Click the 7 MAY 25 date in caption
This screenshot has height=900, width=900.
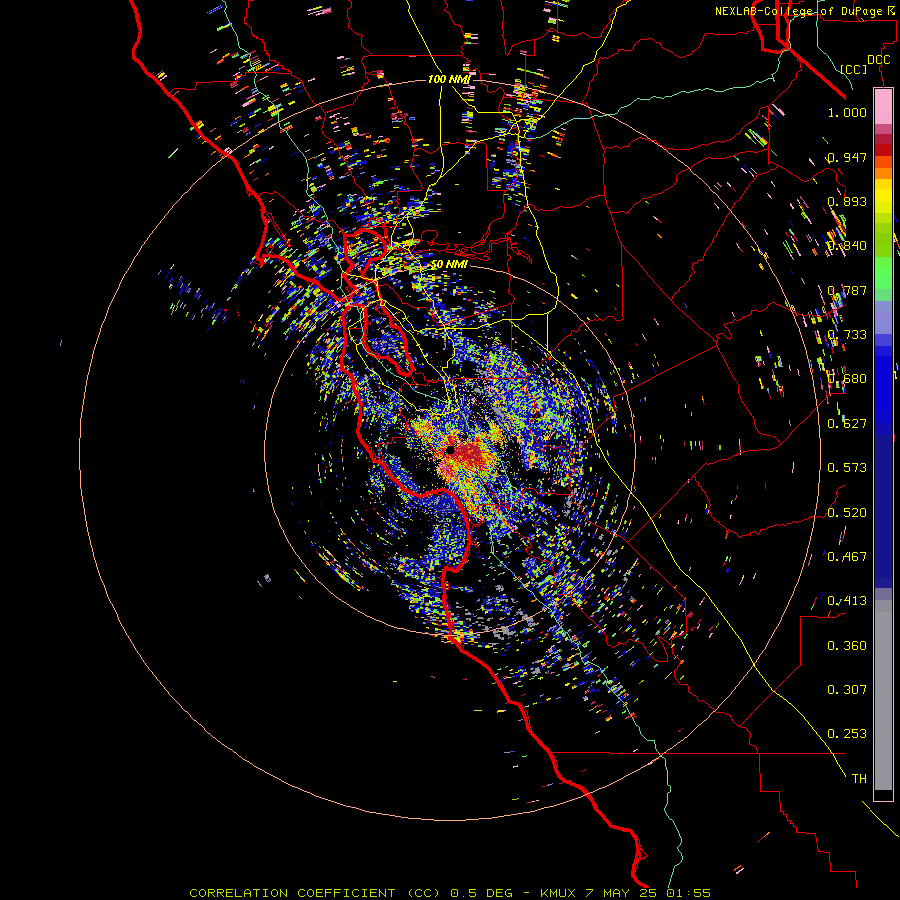tap(622, 893)
